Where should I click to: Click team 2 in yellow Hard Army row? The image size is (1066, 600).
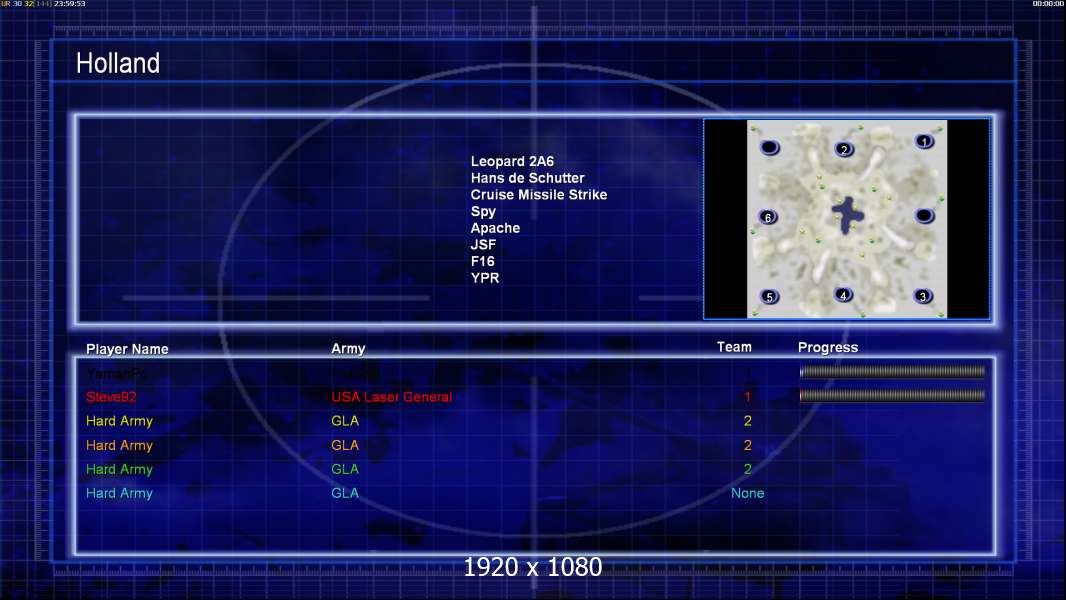(x=747, y=421)
